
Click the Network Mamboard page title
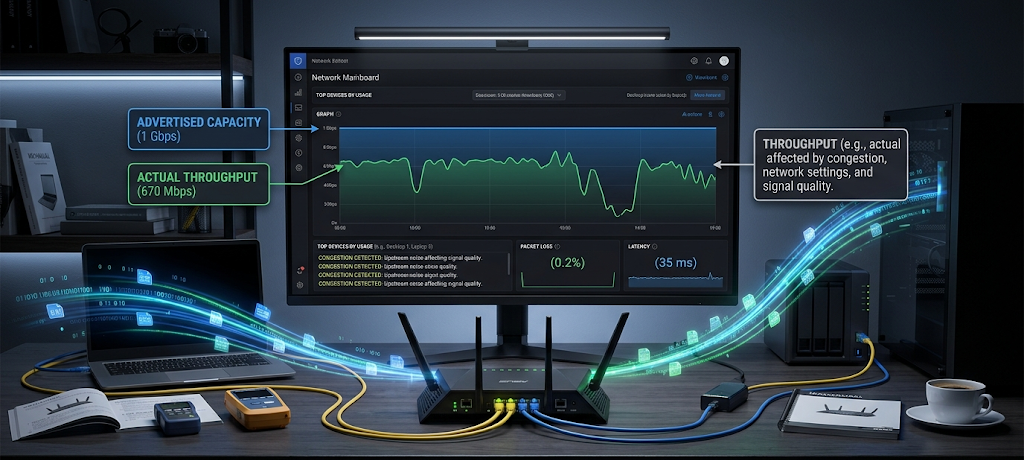345,77
